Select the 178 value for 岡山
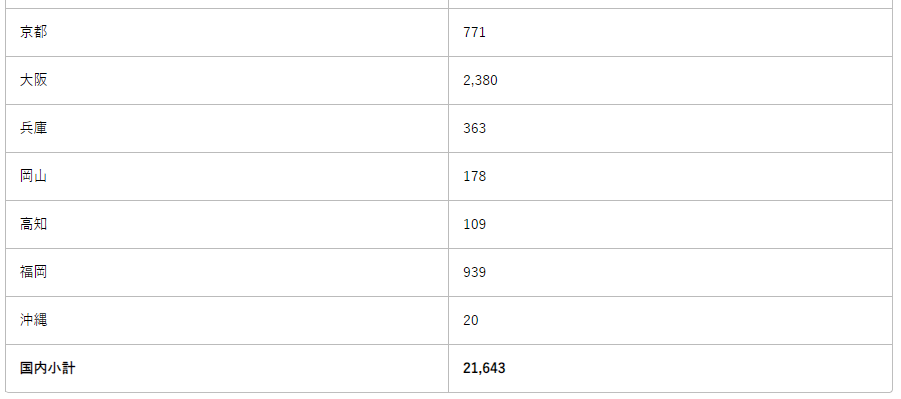Screen dimensions: 901x399 pos(474,177)
